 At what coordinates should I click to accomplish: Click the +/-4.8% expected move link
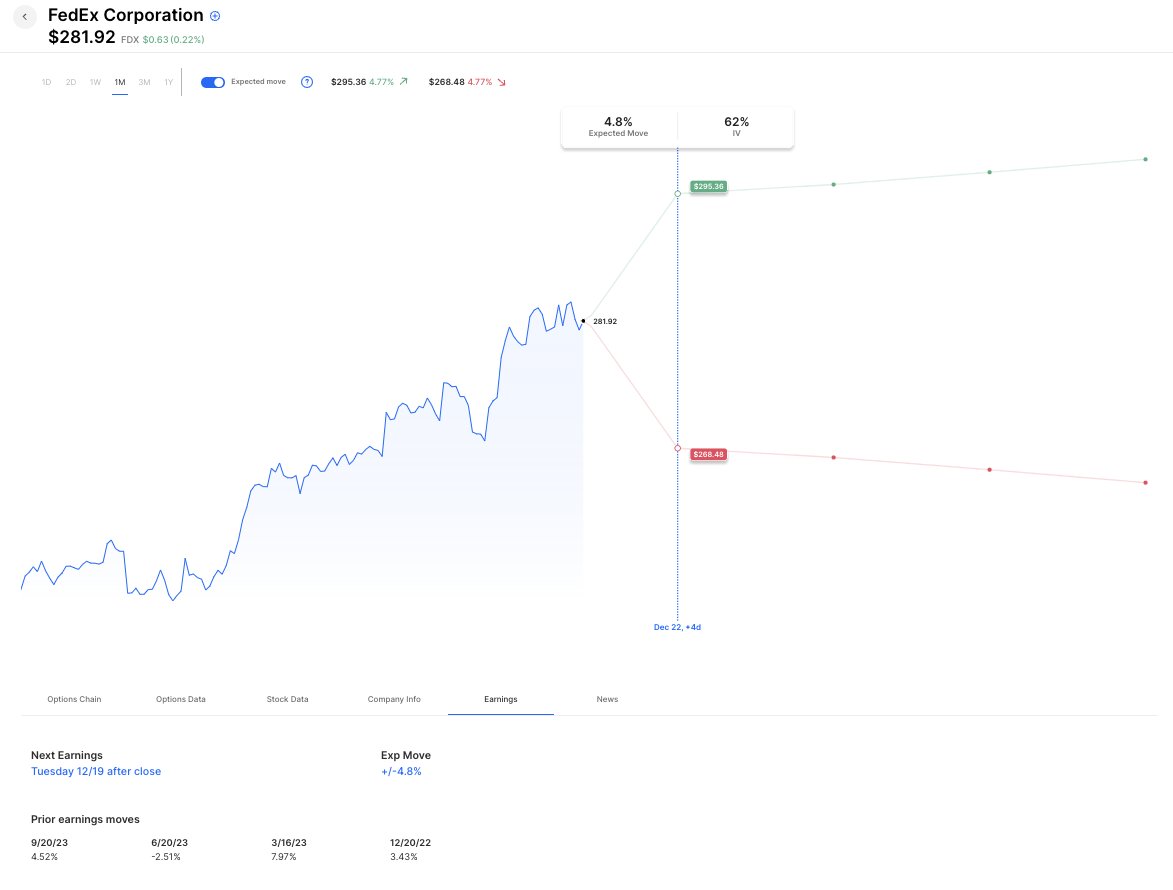pos(401,771)
